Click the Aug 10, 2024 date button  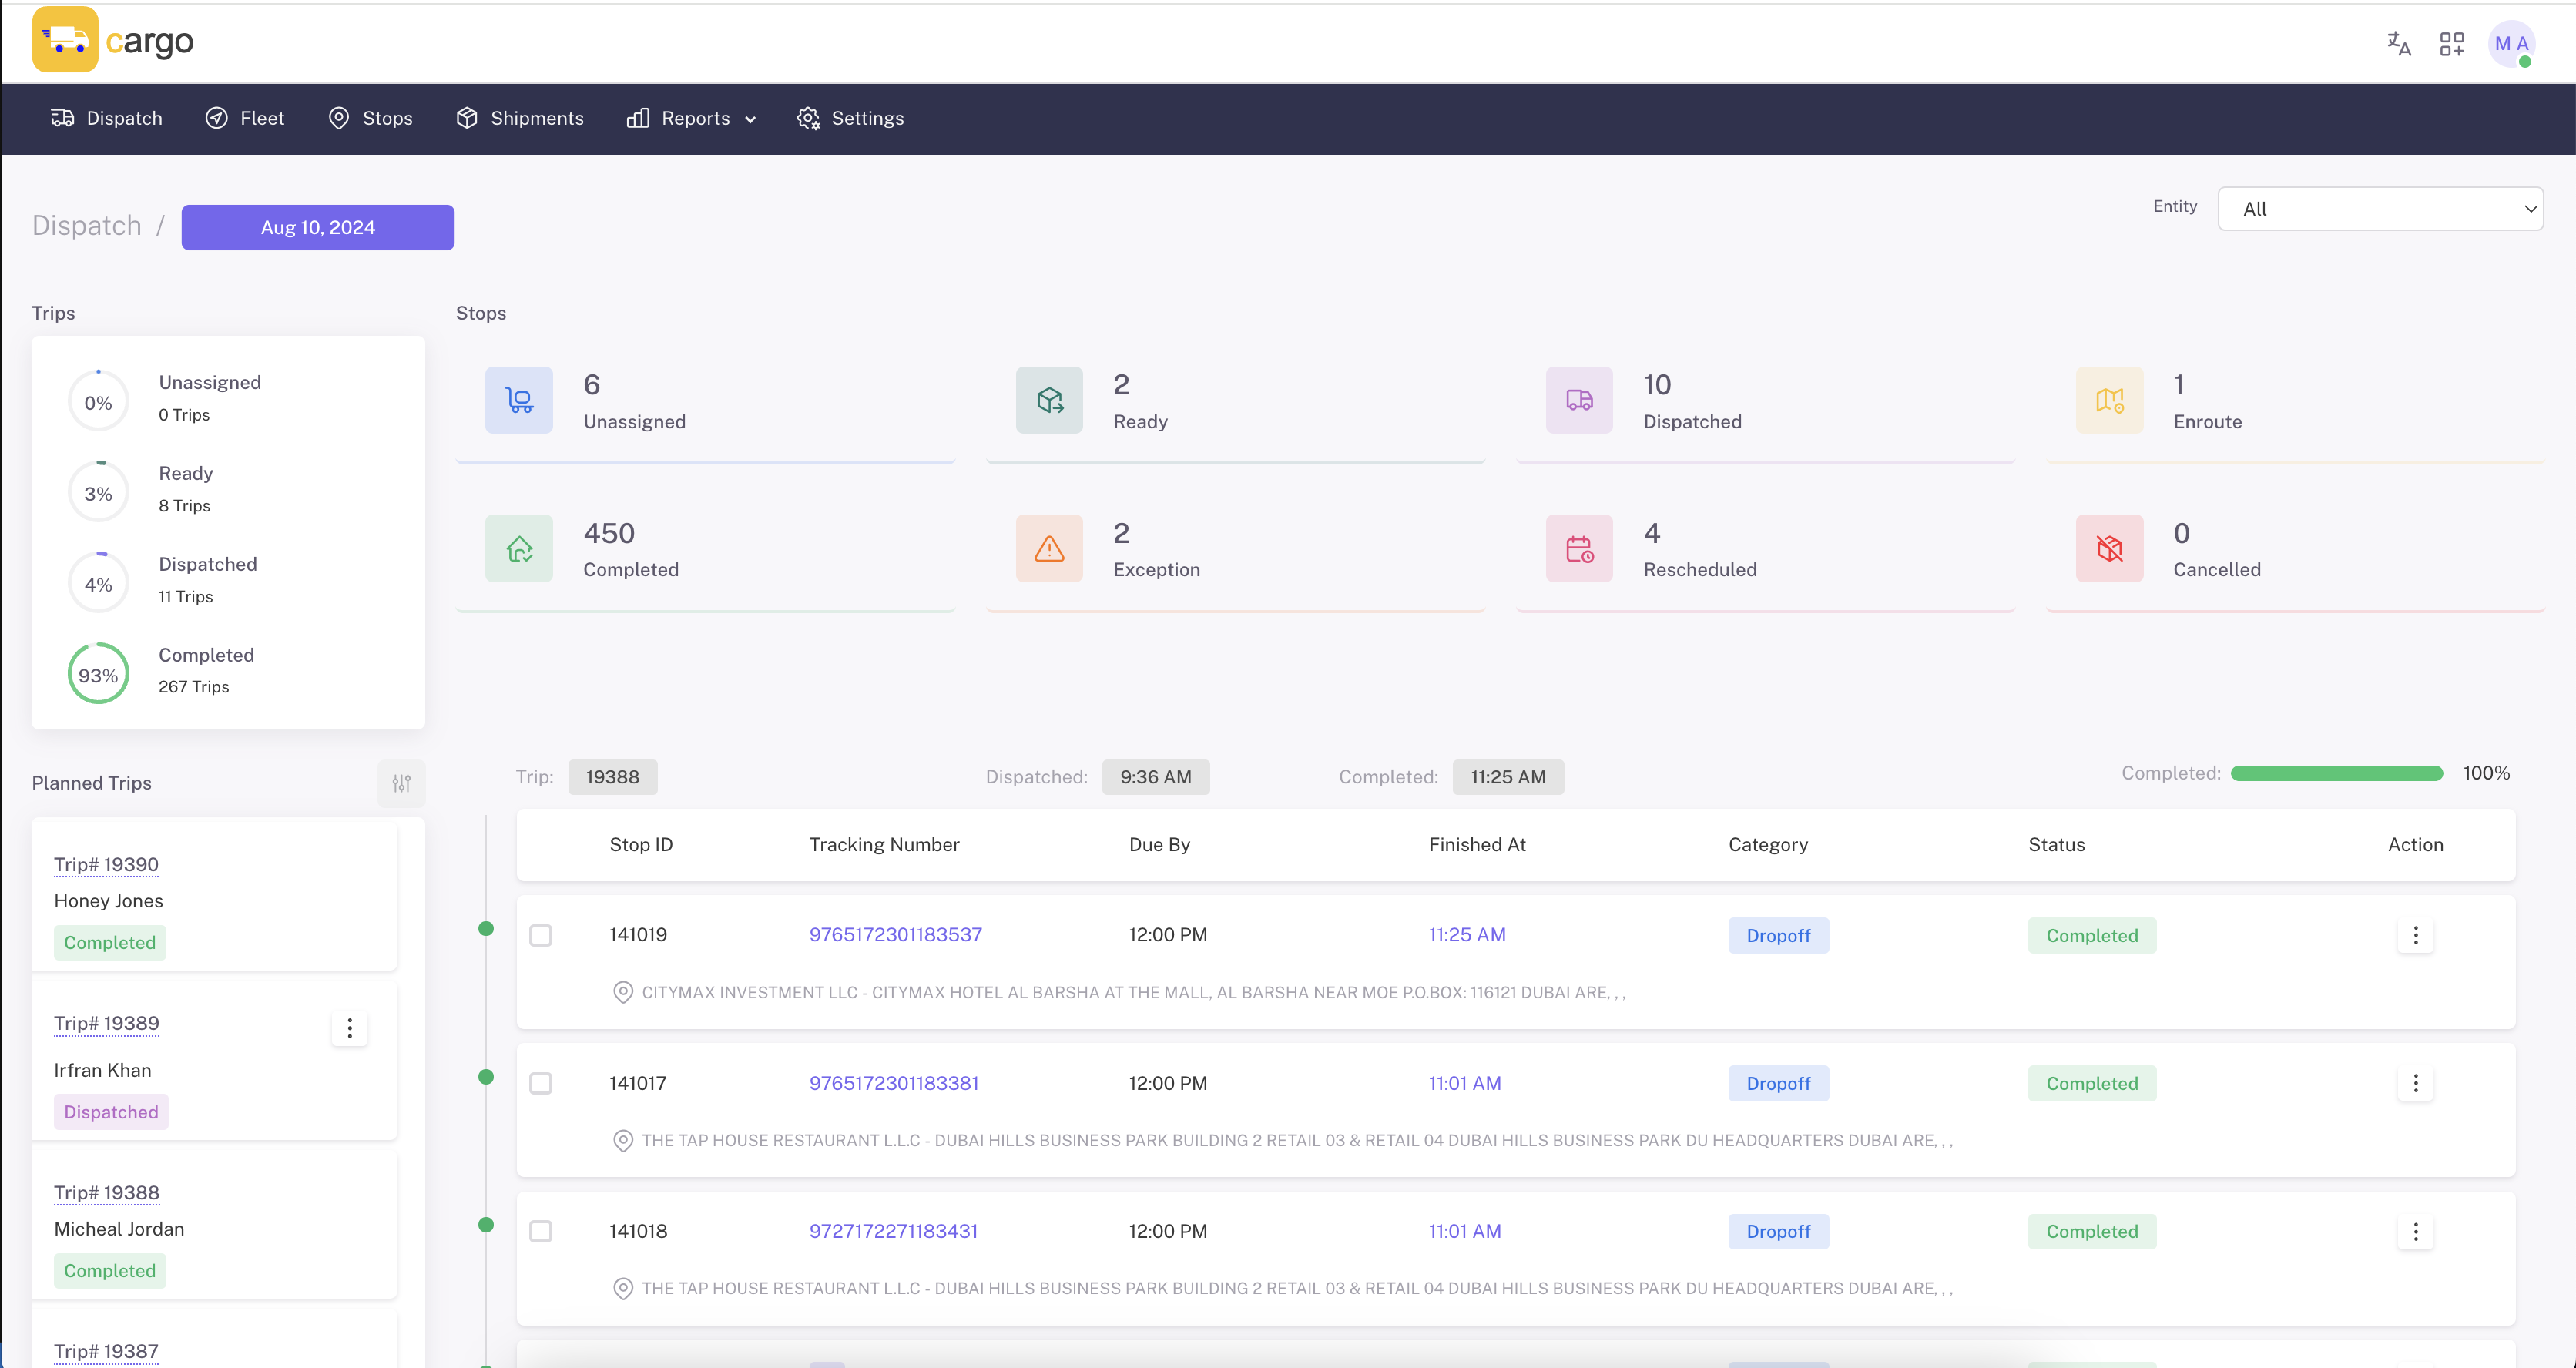(318, 227)
